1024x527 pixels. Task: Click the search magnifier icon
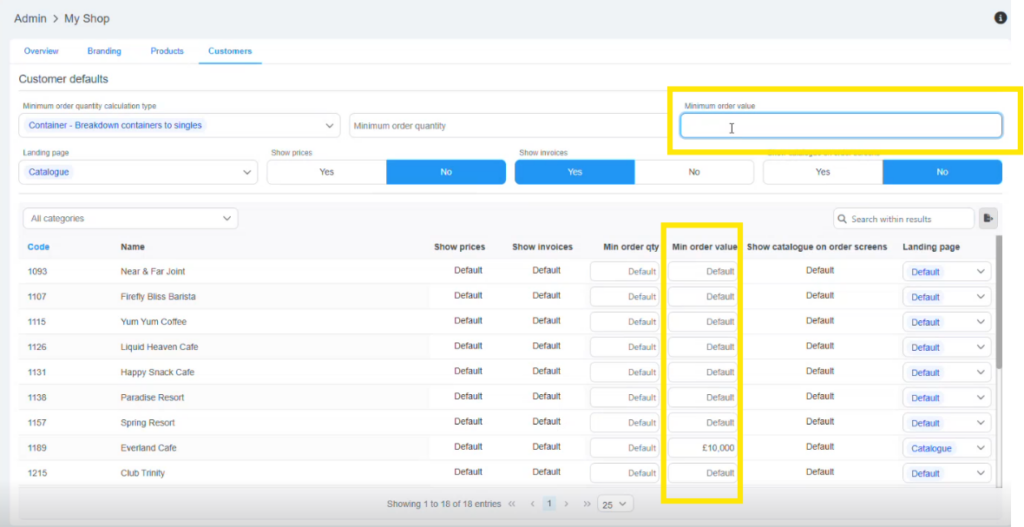point(842,219)
